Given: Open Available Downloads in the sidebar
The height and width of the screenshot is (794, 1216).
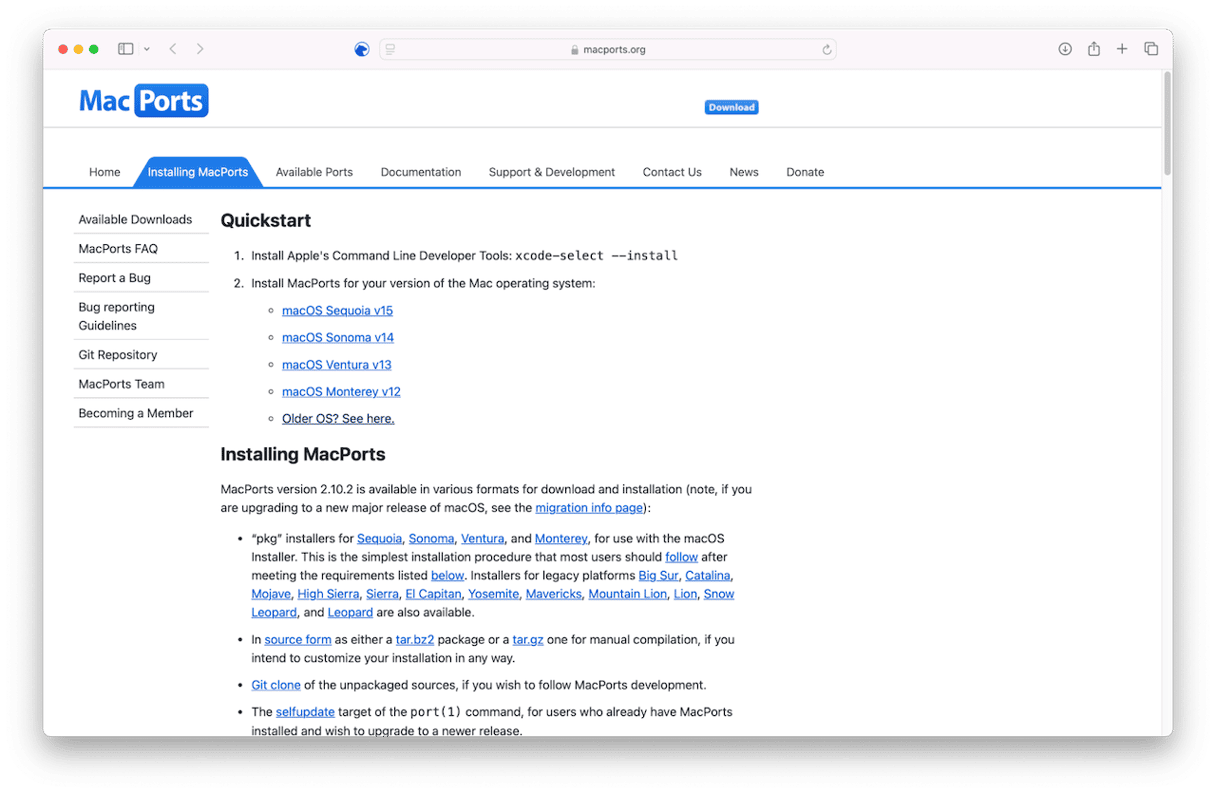Looking at the screenshot, I should click(x=135, y=219).
